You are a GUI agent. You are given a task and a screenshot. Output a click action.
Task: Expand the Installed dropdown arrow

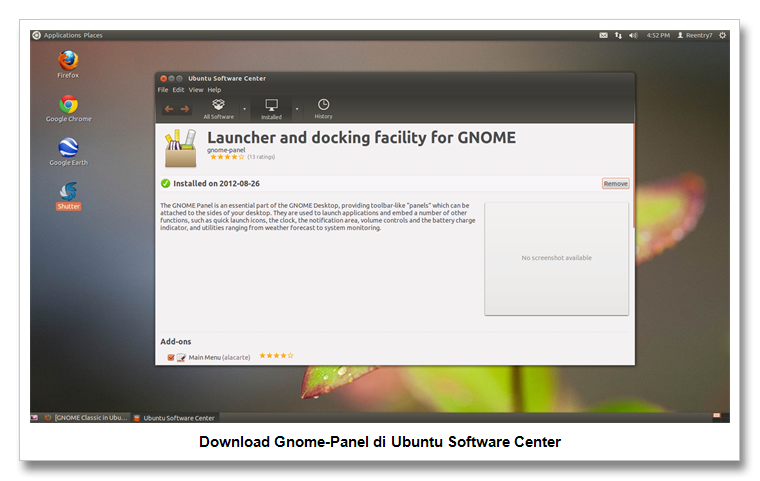[297, 109]
